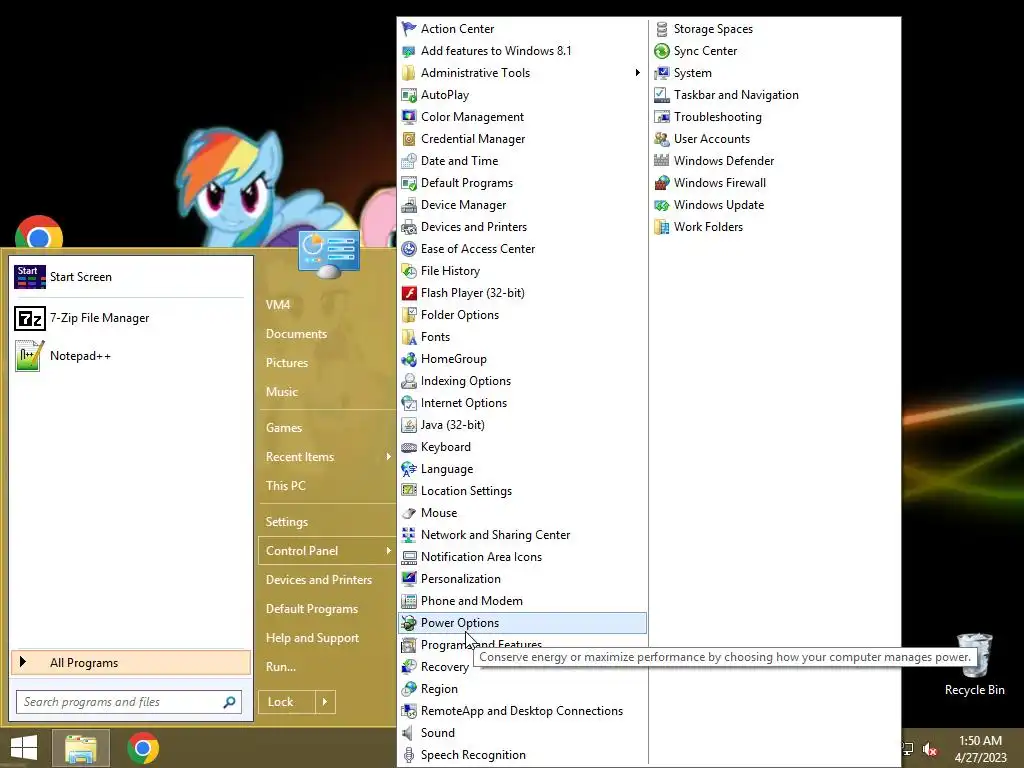Click the Windows Start button

coord(24,748)
